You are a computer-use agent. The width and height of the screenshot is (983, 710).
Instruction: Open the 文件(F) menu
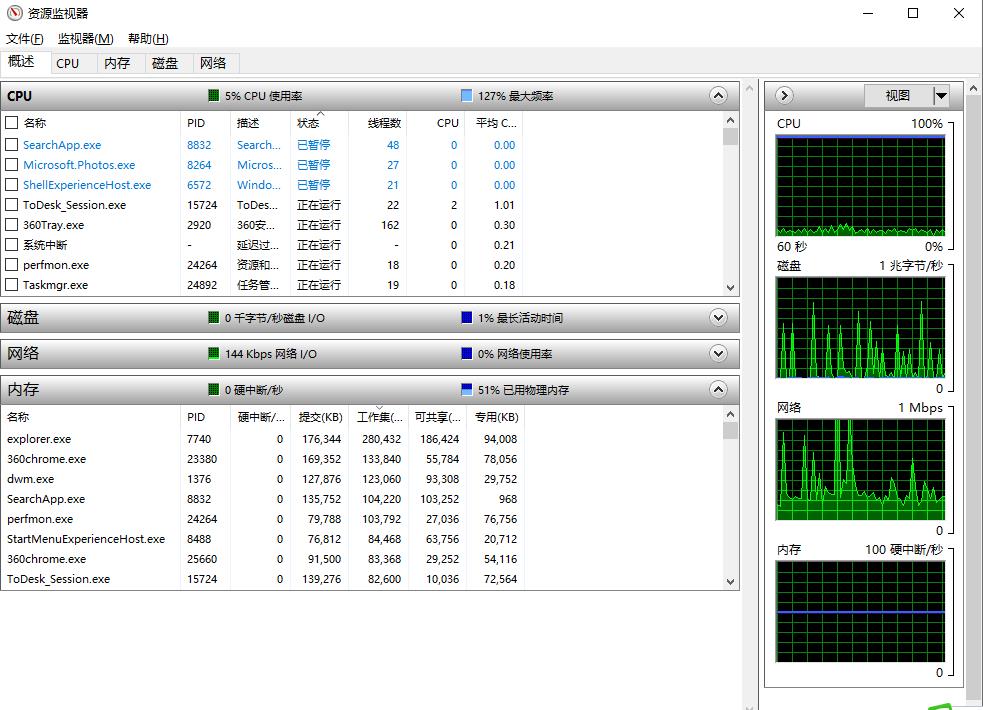[24, 39]
